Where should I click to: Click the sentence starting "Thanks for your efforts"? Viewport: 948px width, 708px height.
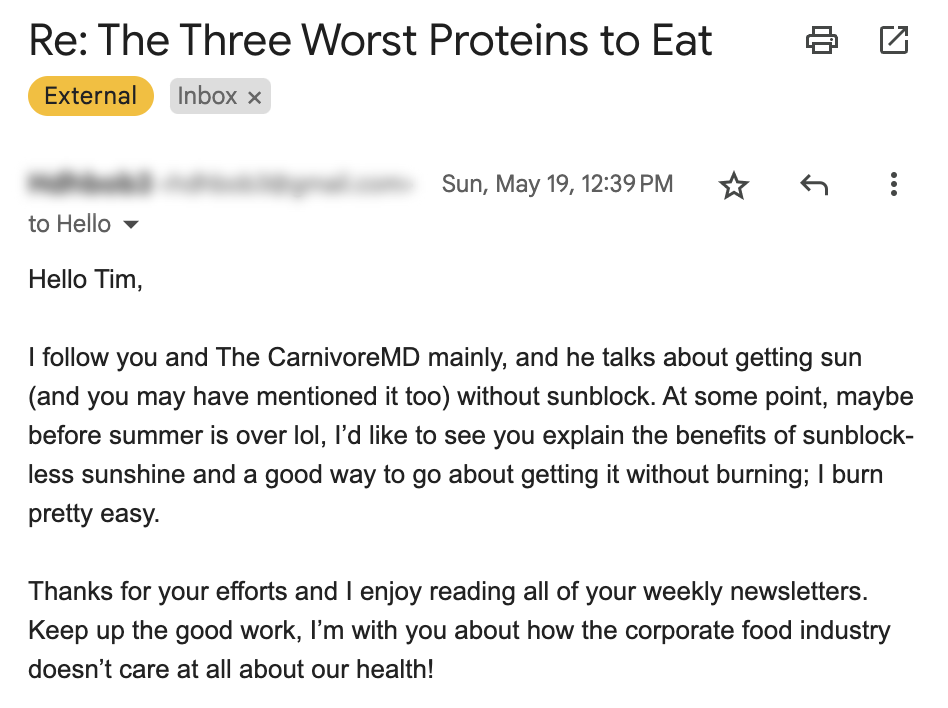448,591
